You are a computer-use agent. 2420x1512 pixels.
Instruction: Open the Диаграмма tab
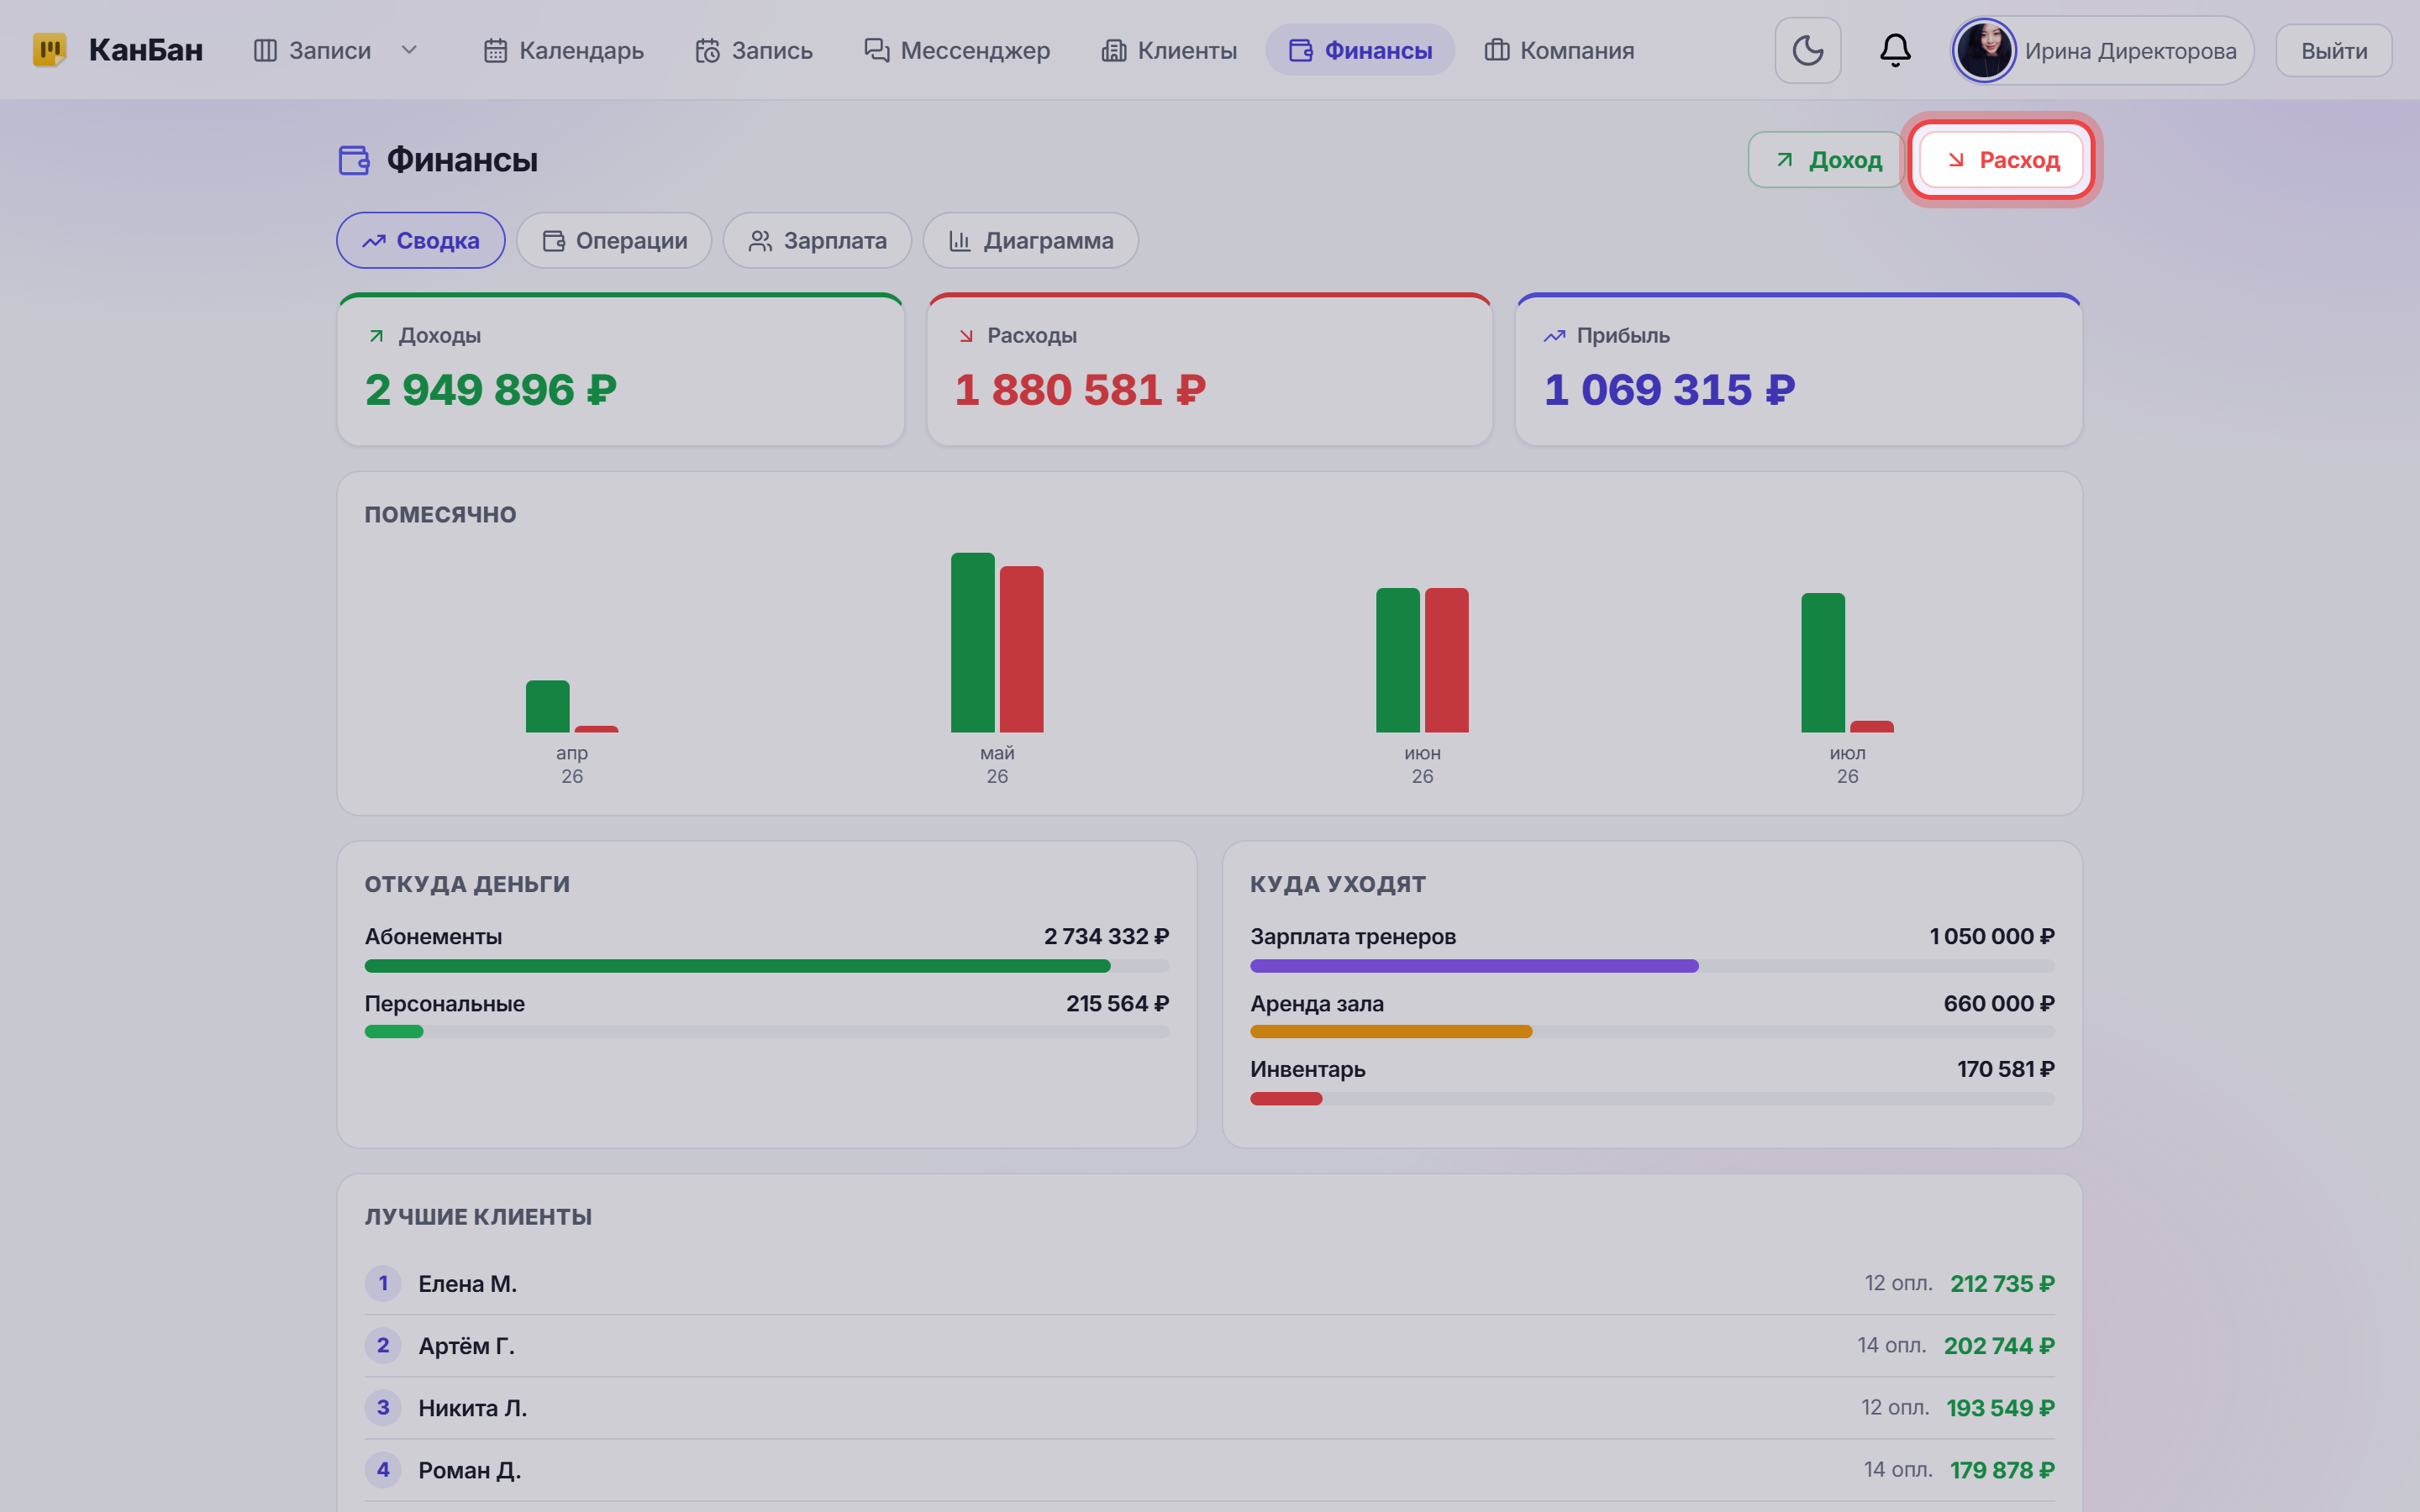(x=1031, y=240)
